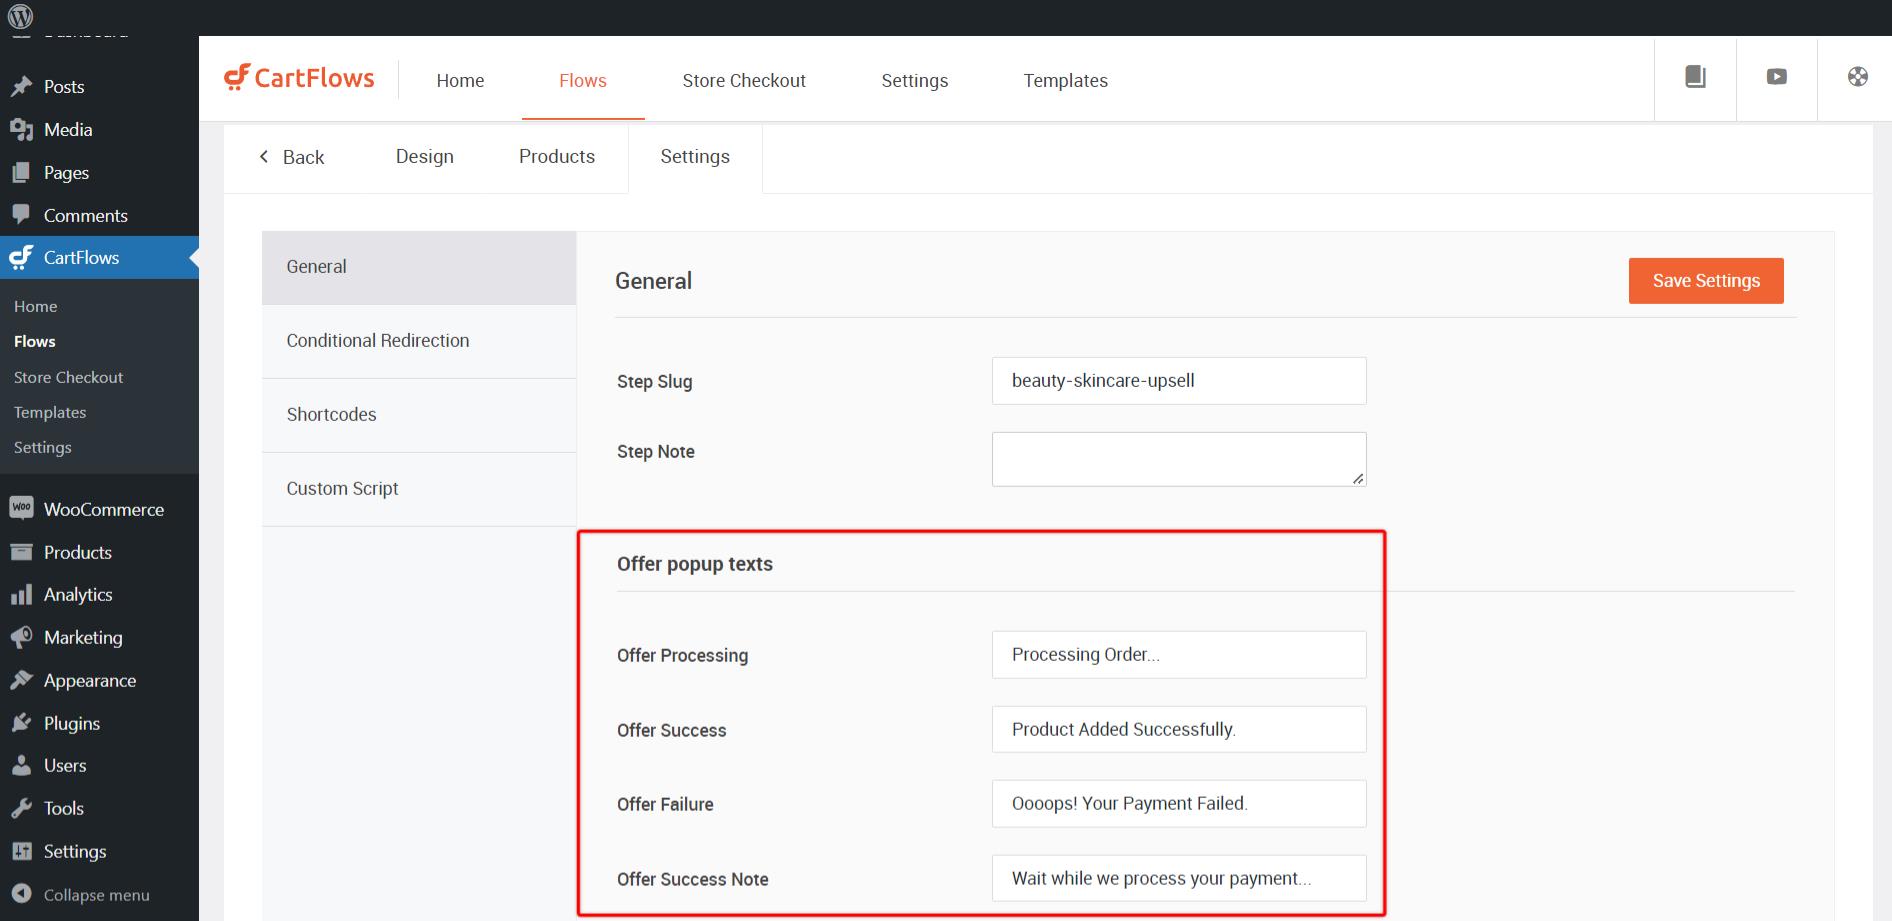The image size is (1892, 921).
Task: Click the Save Settings button
Action: [x=1705, y=281]
